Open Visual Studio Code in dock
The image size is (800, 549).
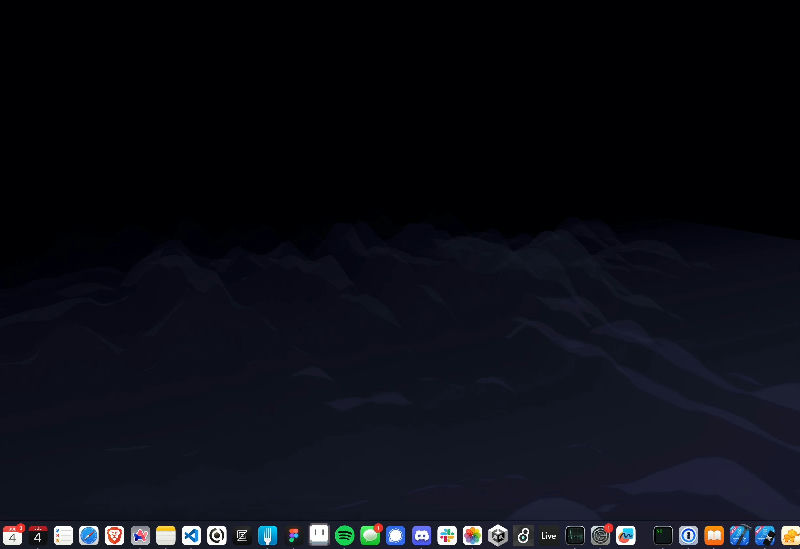191,536
